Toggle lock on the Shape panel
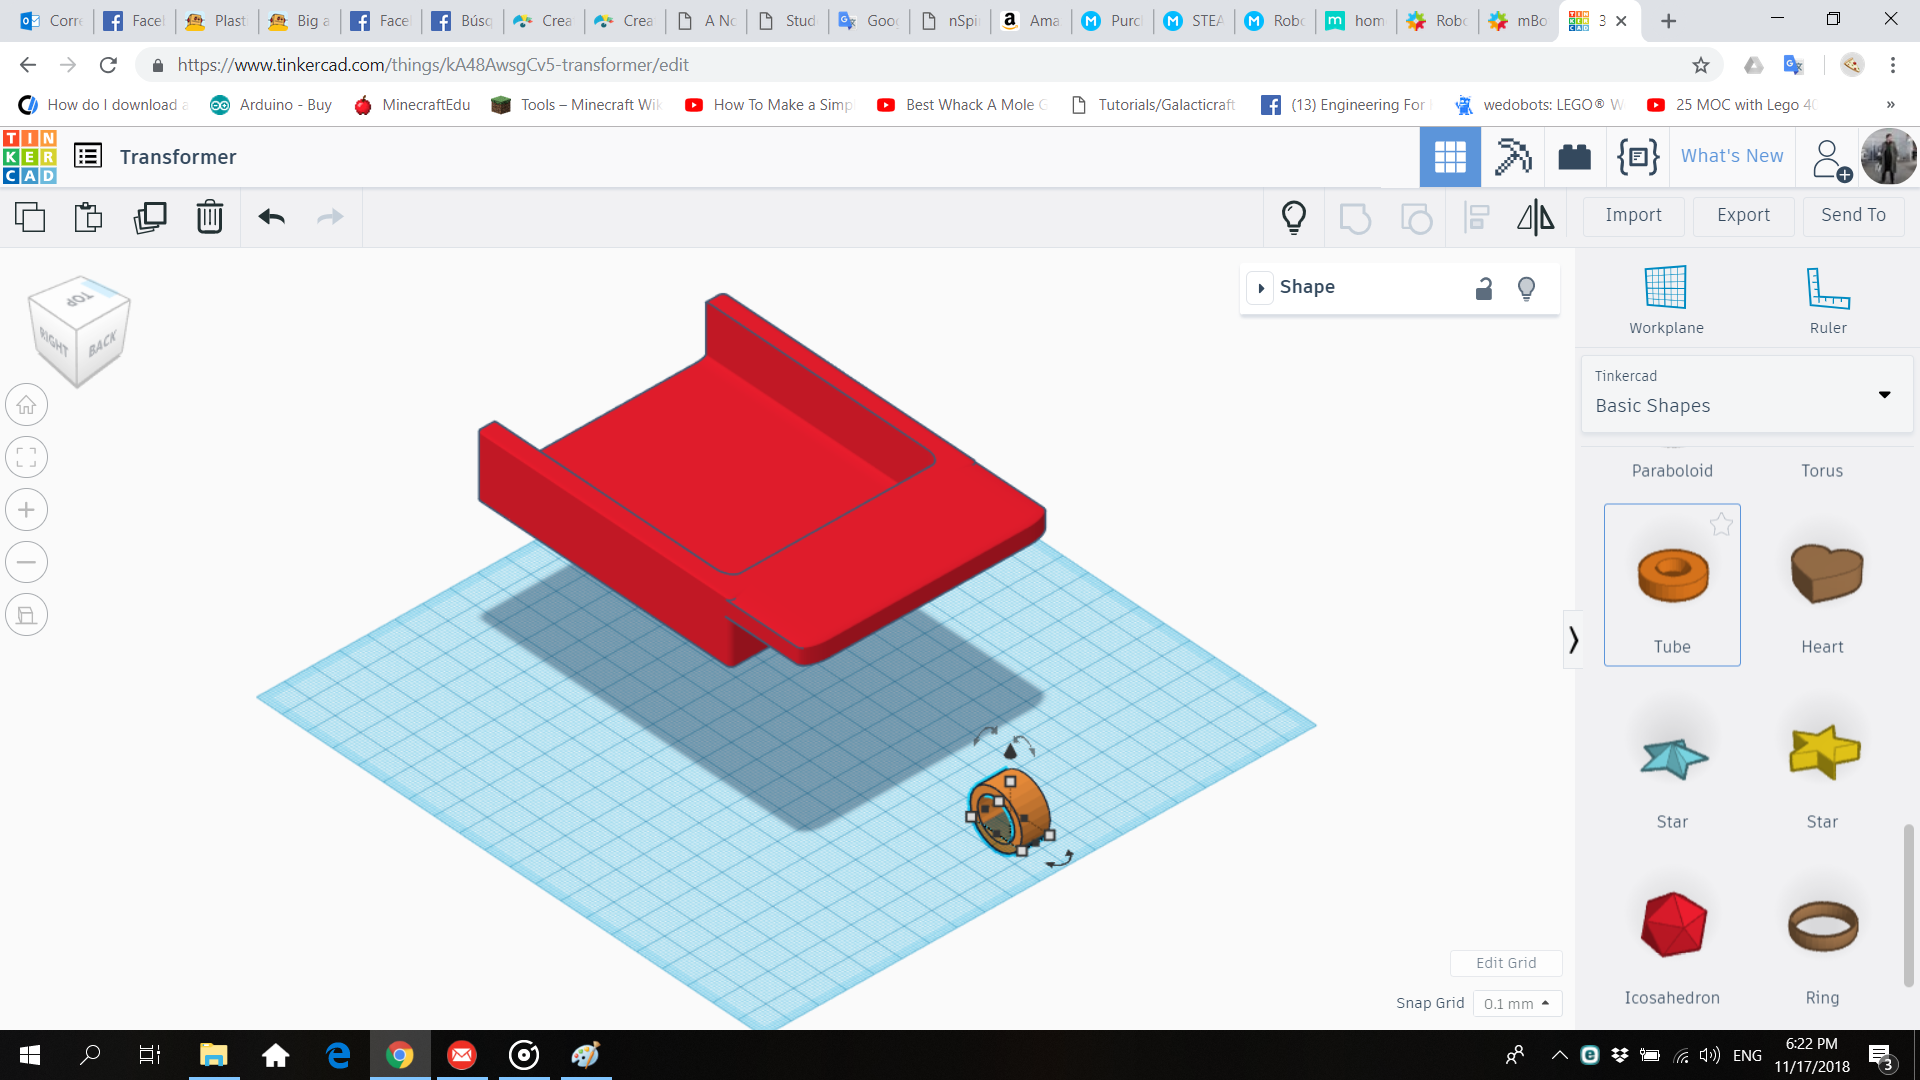The height and width of the screenshot is (1080, 1920). pos(1484,289)
